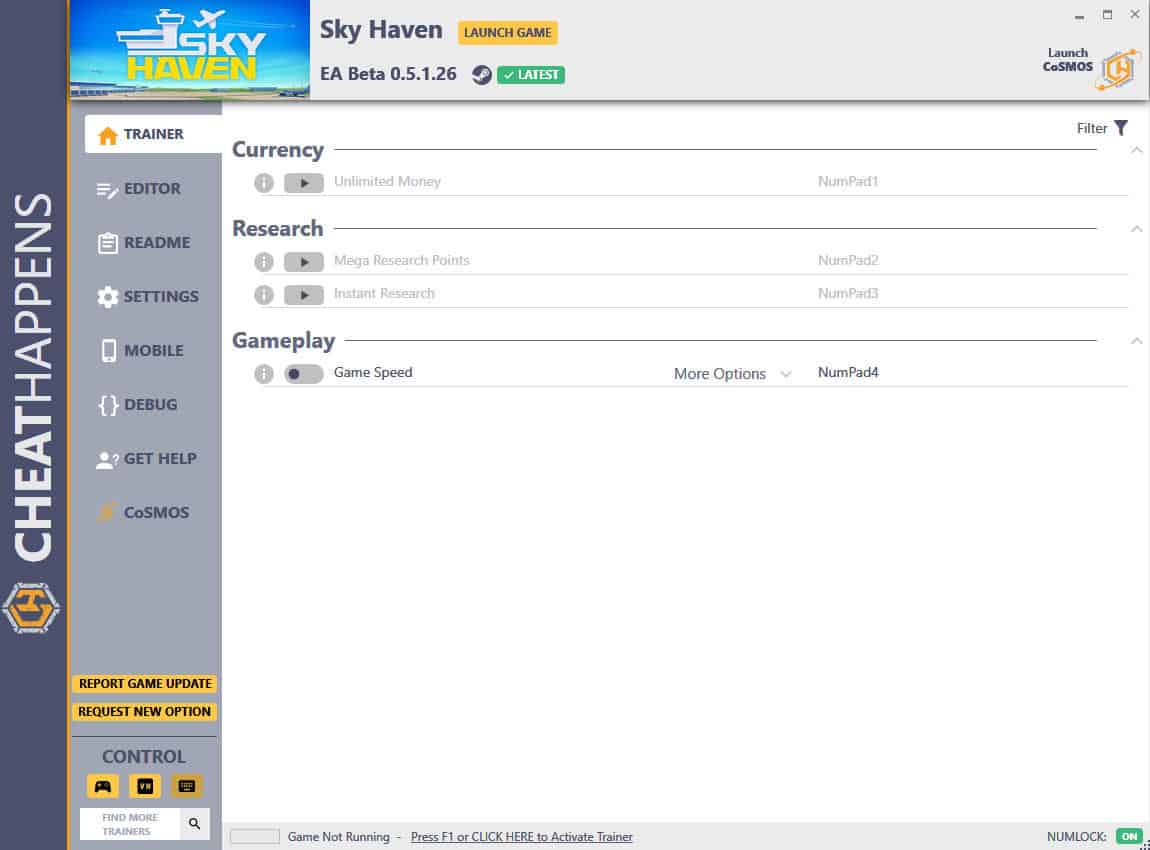Open the Get Help tab
Screen dimensions: 1150x850
pyautogui.click(x=147, y=459)
